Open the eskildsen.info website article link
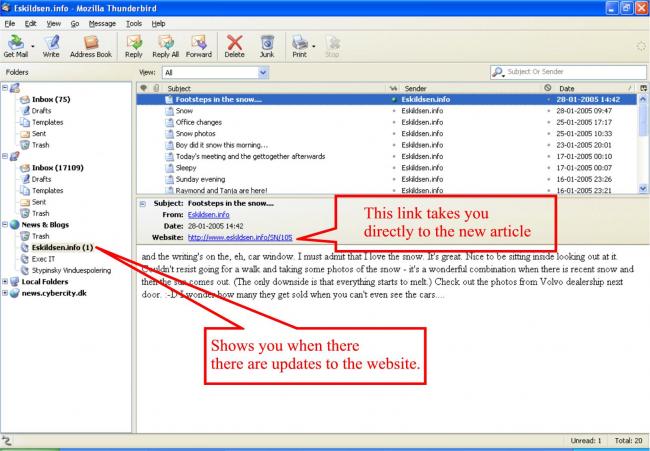Viewport: 650px width, 451px height. click(x=240, y=238)
